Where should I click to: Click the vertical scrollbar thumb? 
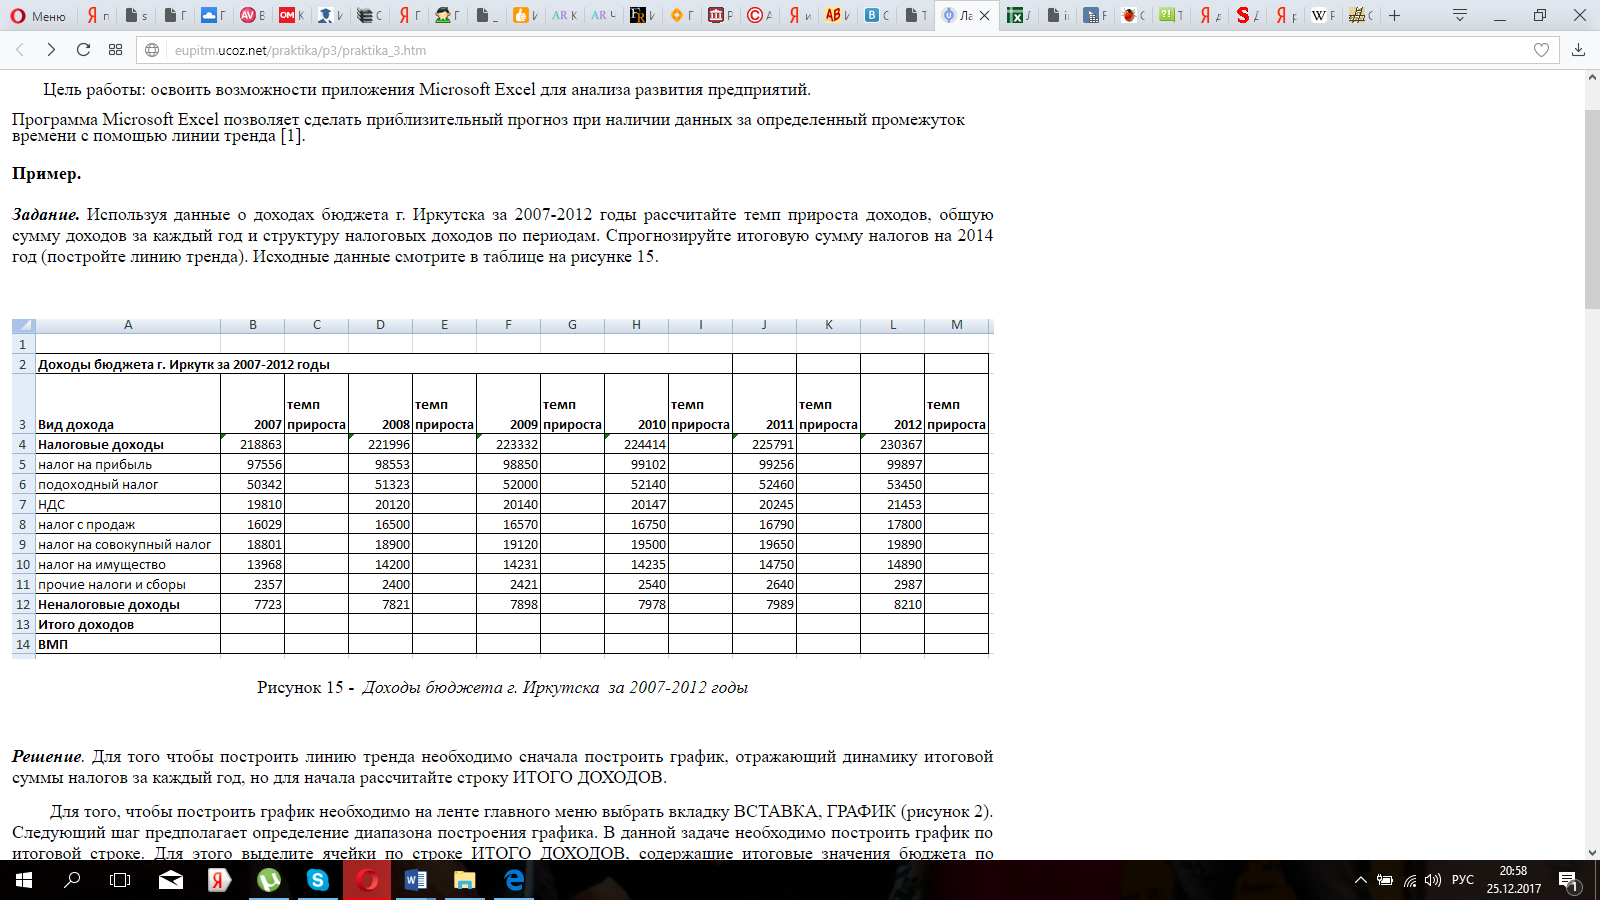pyautogui.click(x=1592, y=209)
